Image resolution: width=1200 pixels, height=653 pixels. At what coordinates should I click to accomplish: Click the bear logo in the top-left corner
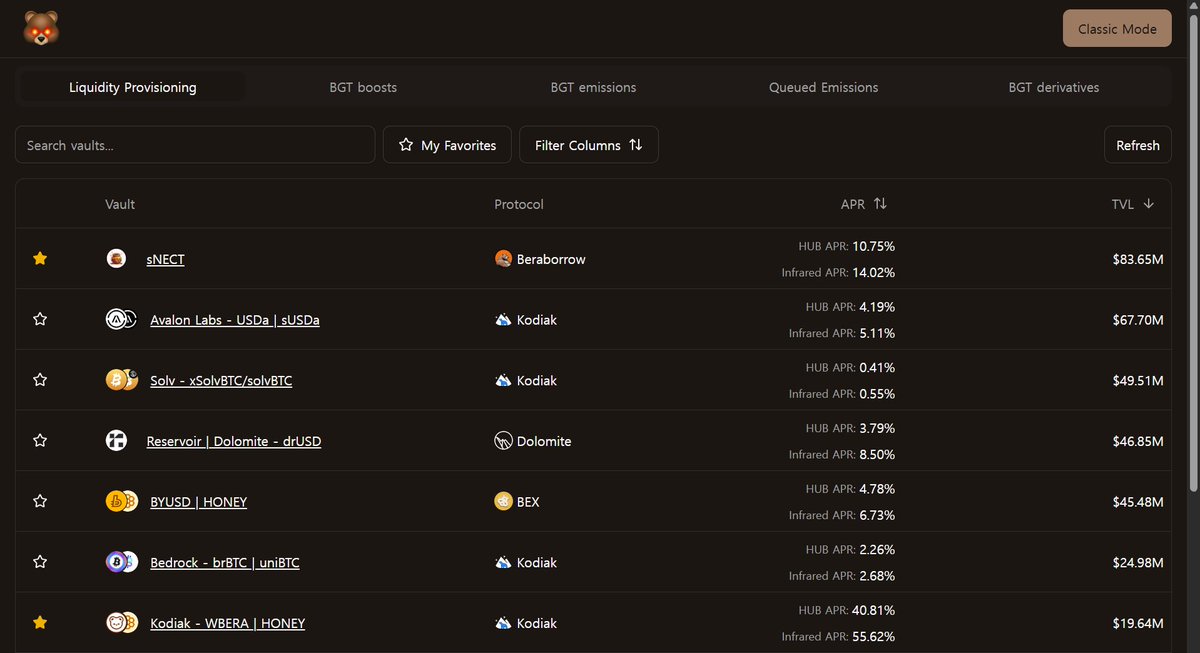tap(40, 28)
